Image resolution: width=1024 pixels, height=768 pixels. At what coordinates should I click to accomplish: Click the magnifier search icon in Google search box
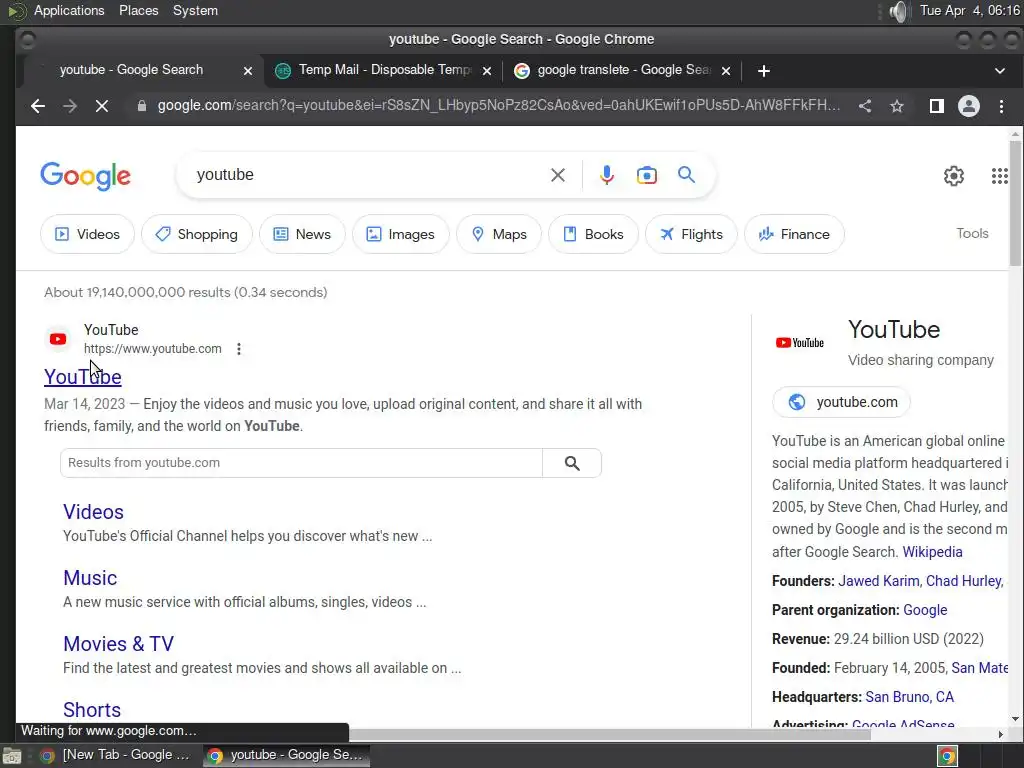(x=686, y=174)
